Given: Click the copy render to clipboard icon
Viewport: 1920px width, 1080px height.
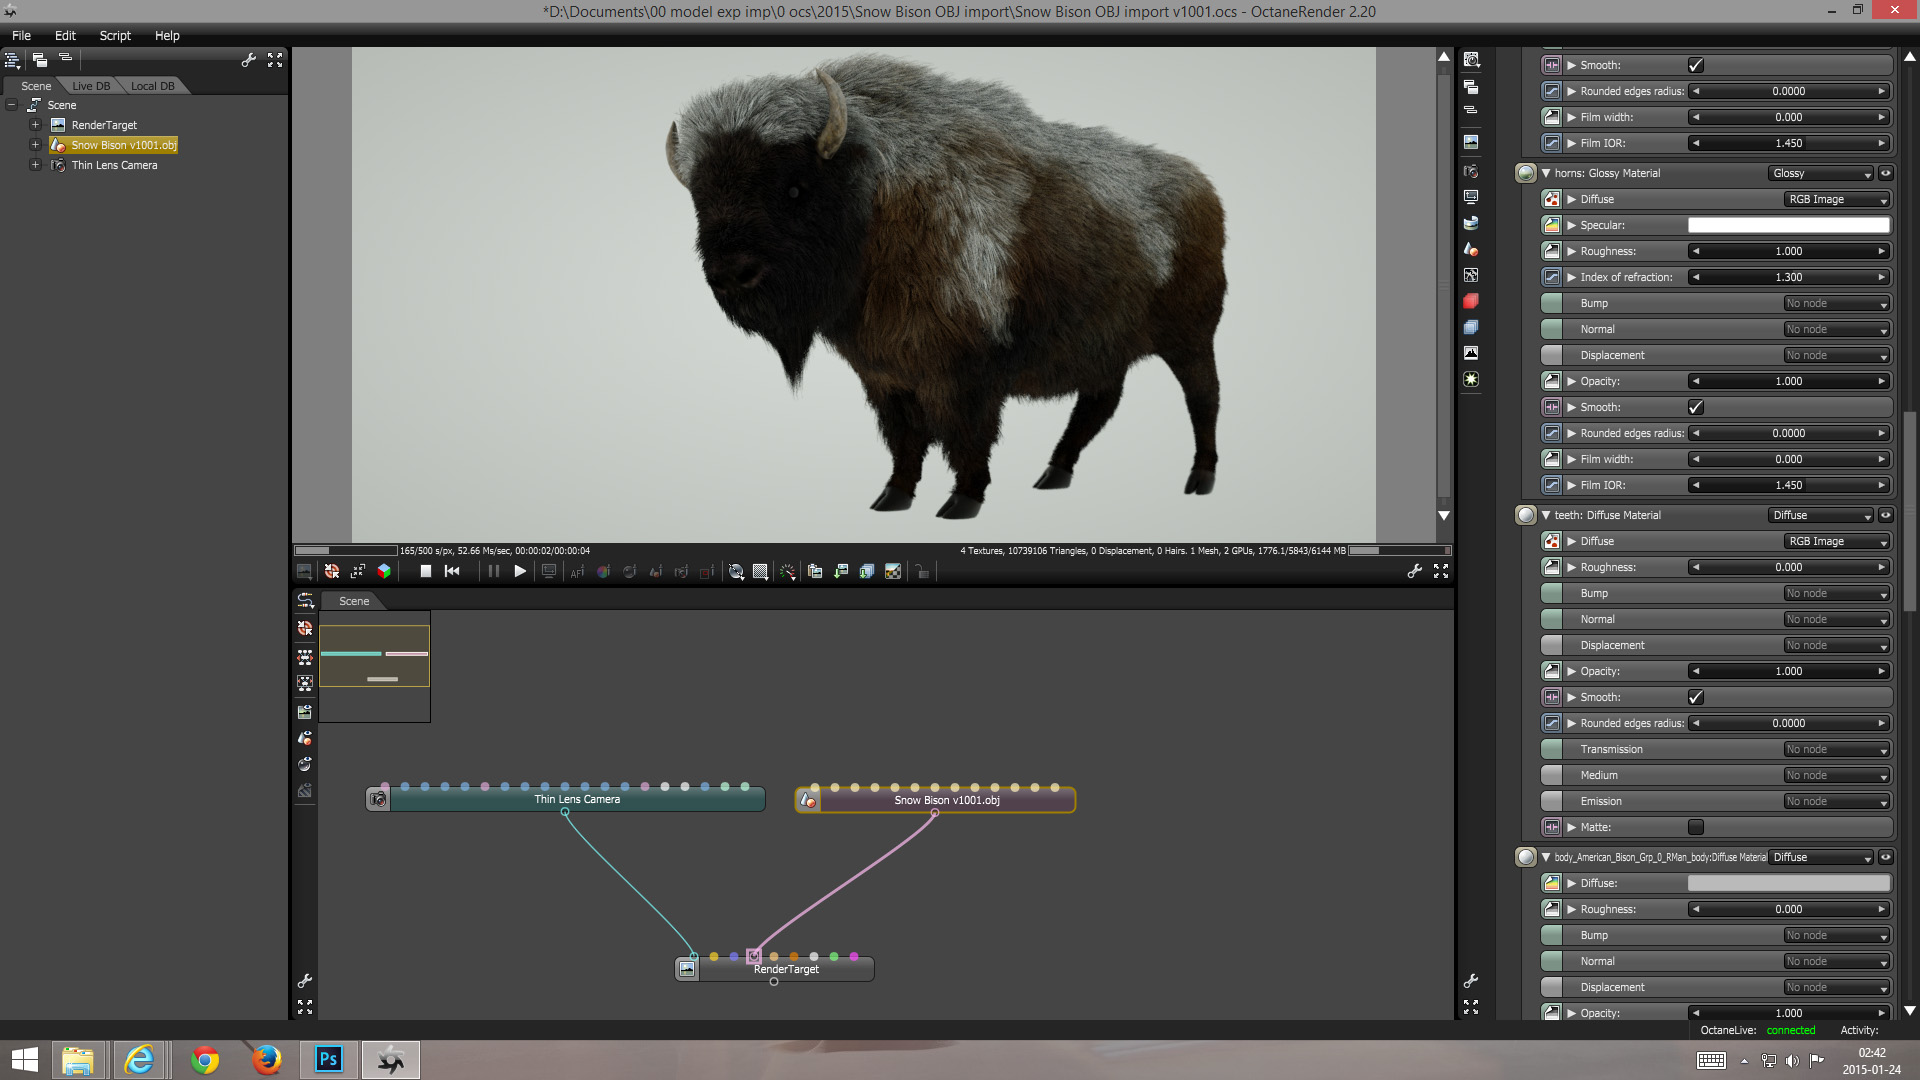Looking at the screenshot, I should click(815, 571).
